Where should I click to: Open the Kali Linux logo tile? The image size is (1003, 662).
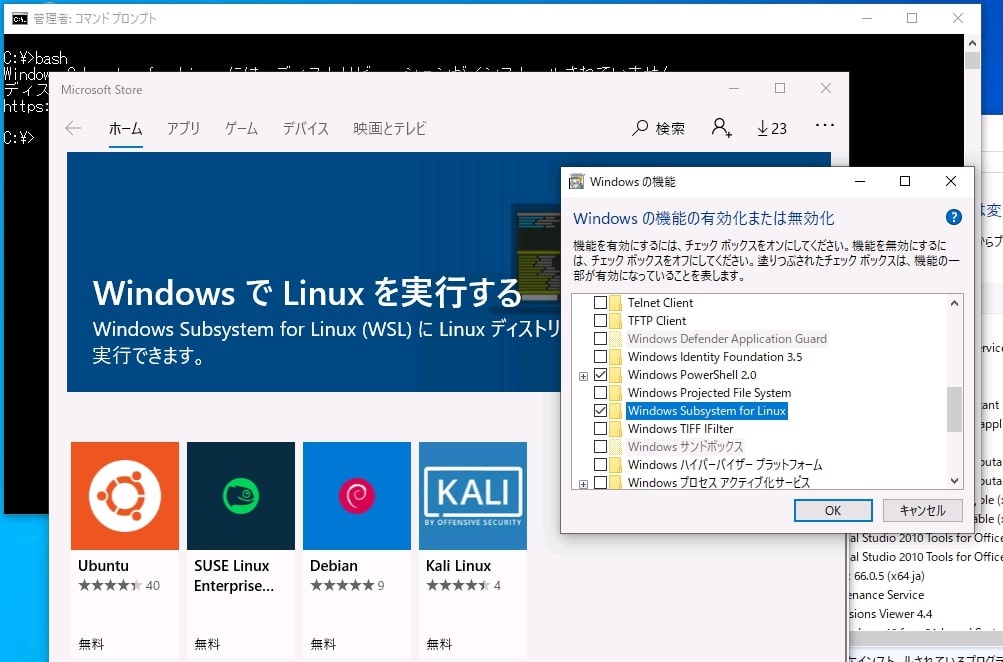pos(473,496)
